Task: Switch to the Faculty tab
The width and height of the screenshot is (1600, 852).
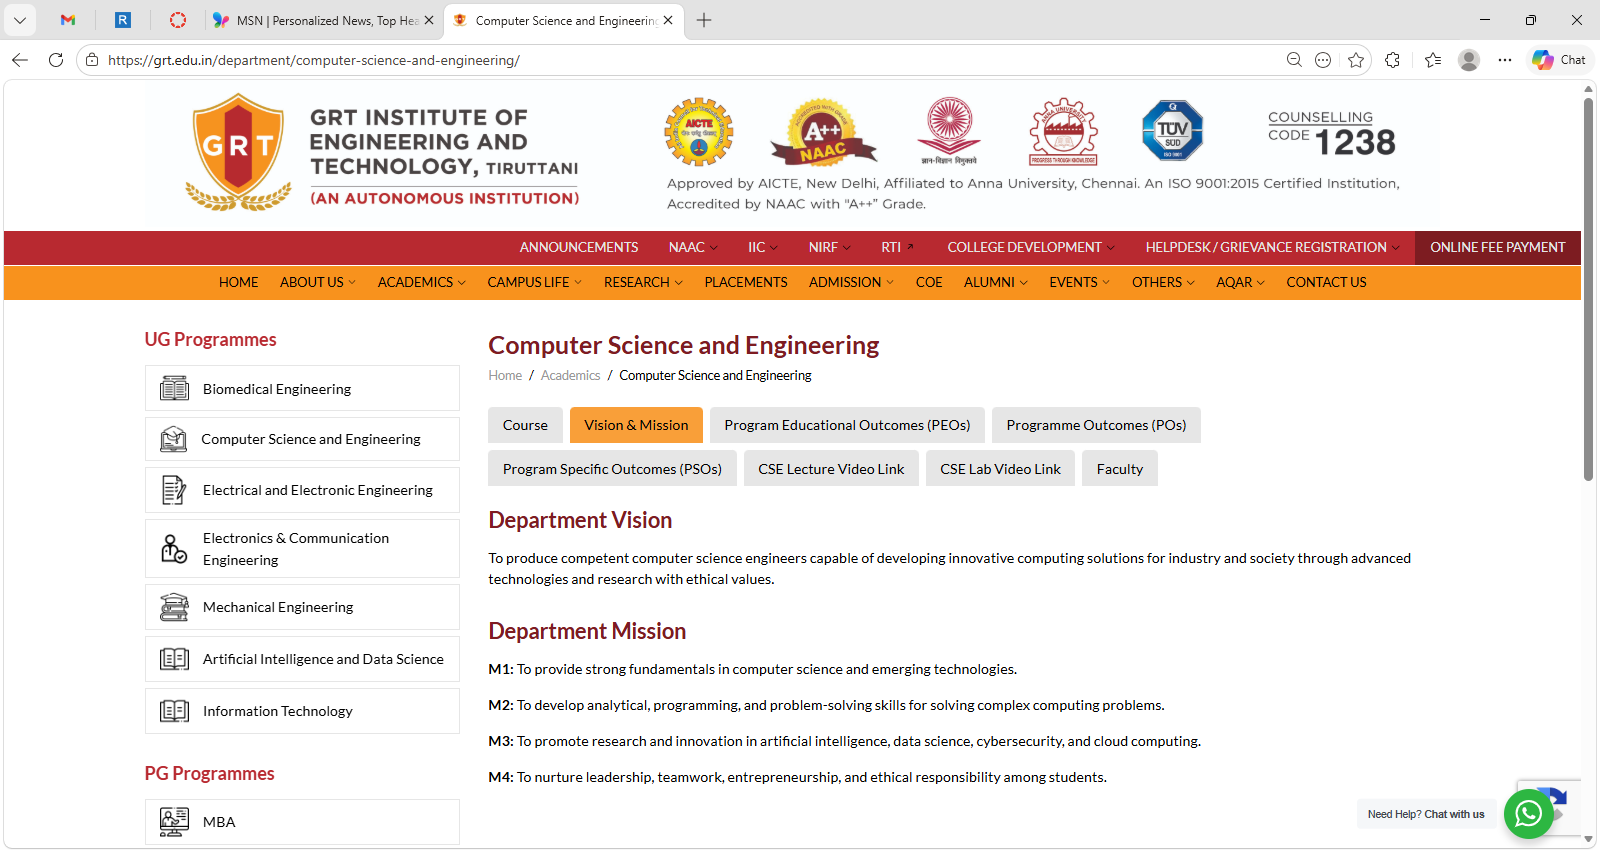Action: (x=1119, y=469)
